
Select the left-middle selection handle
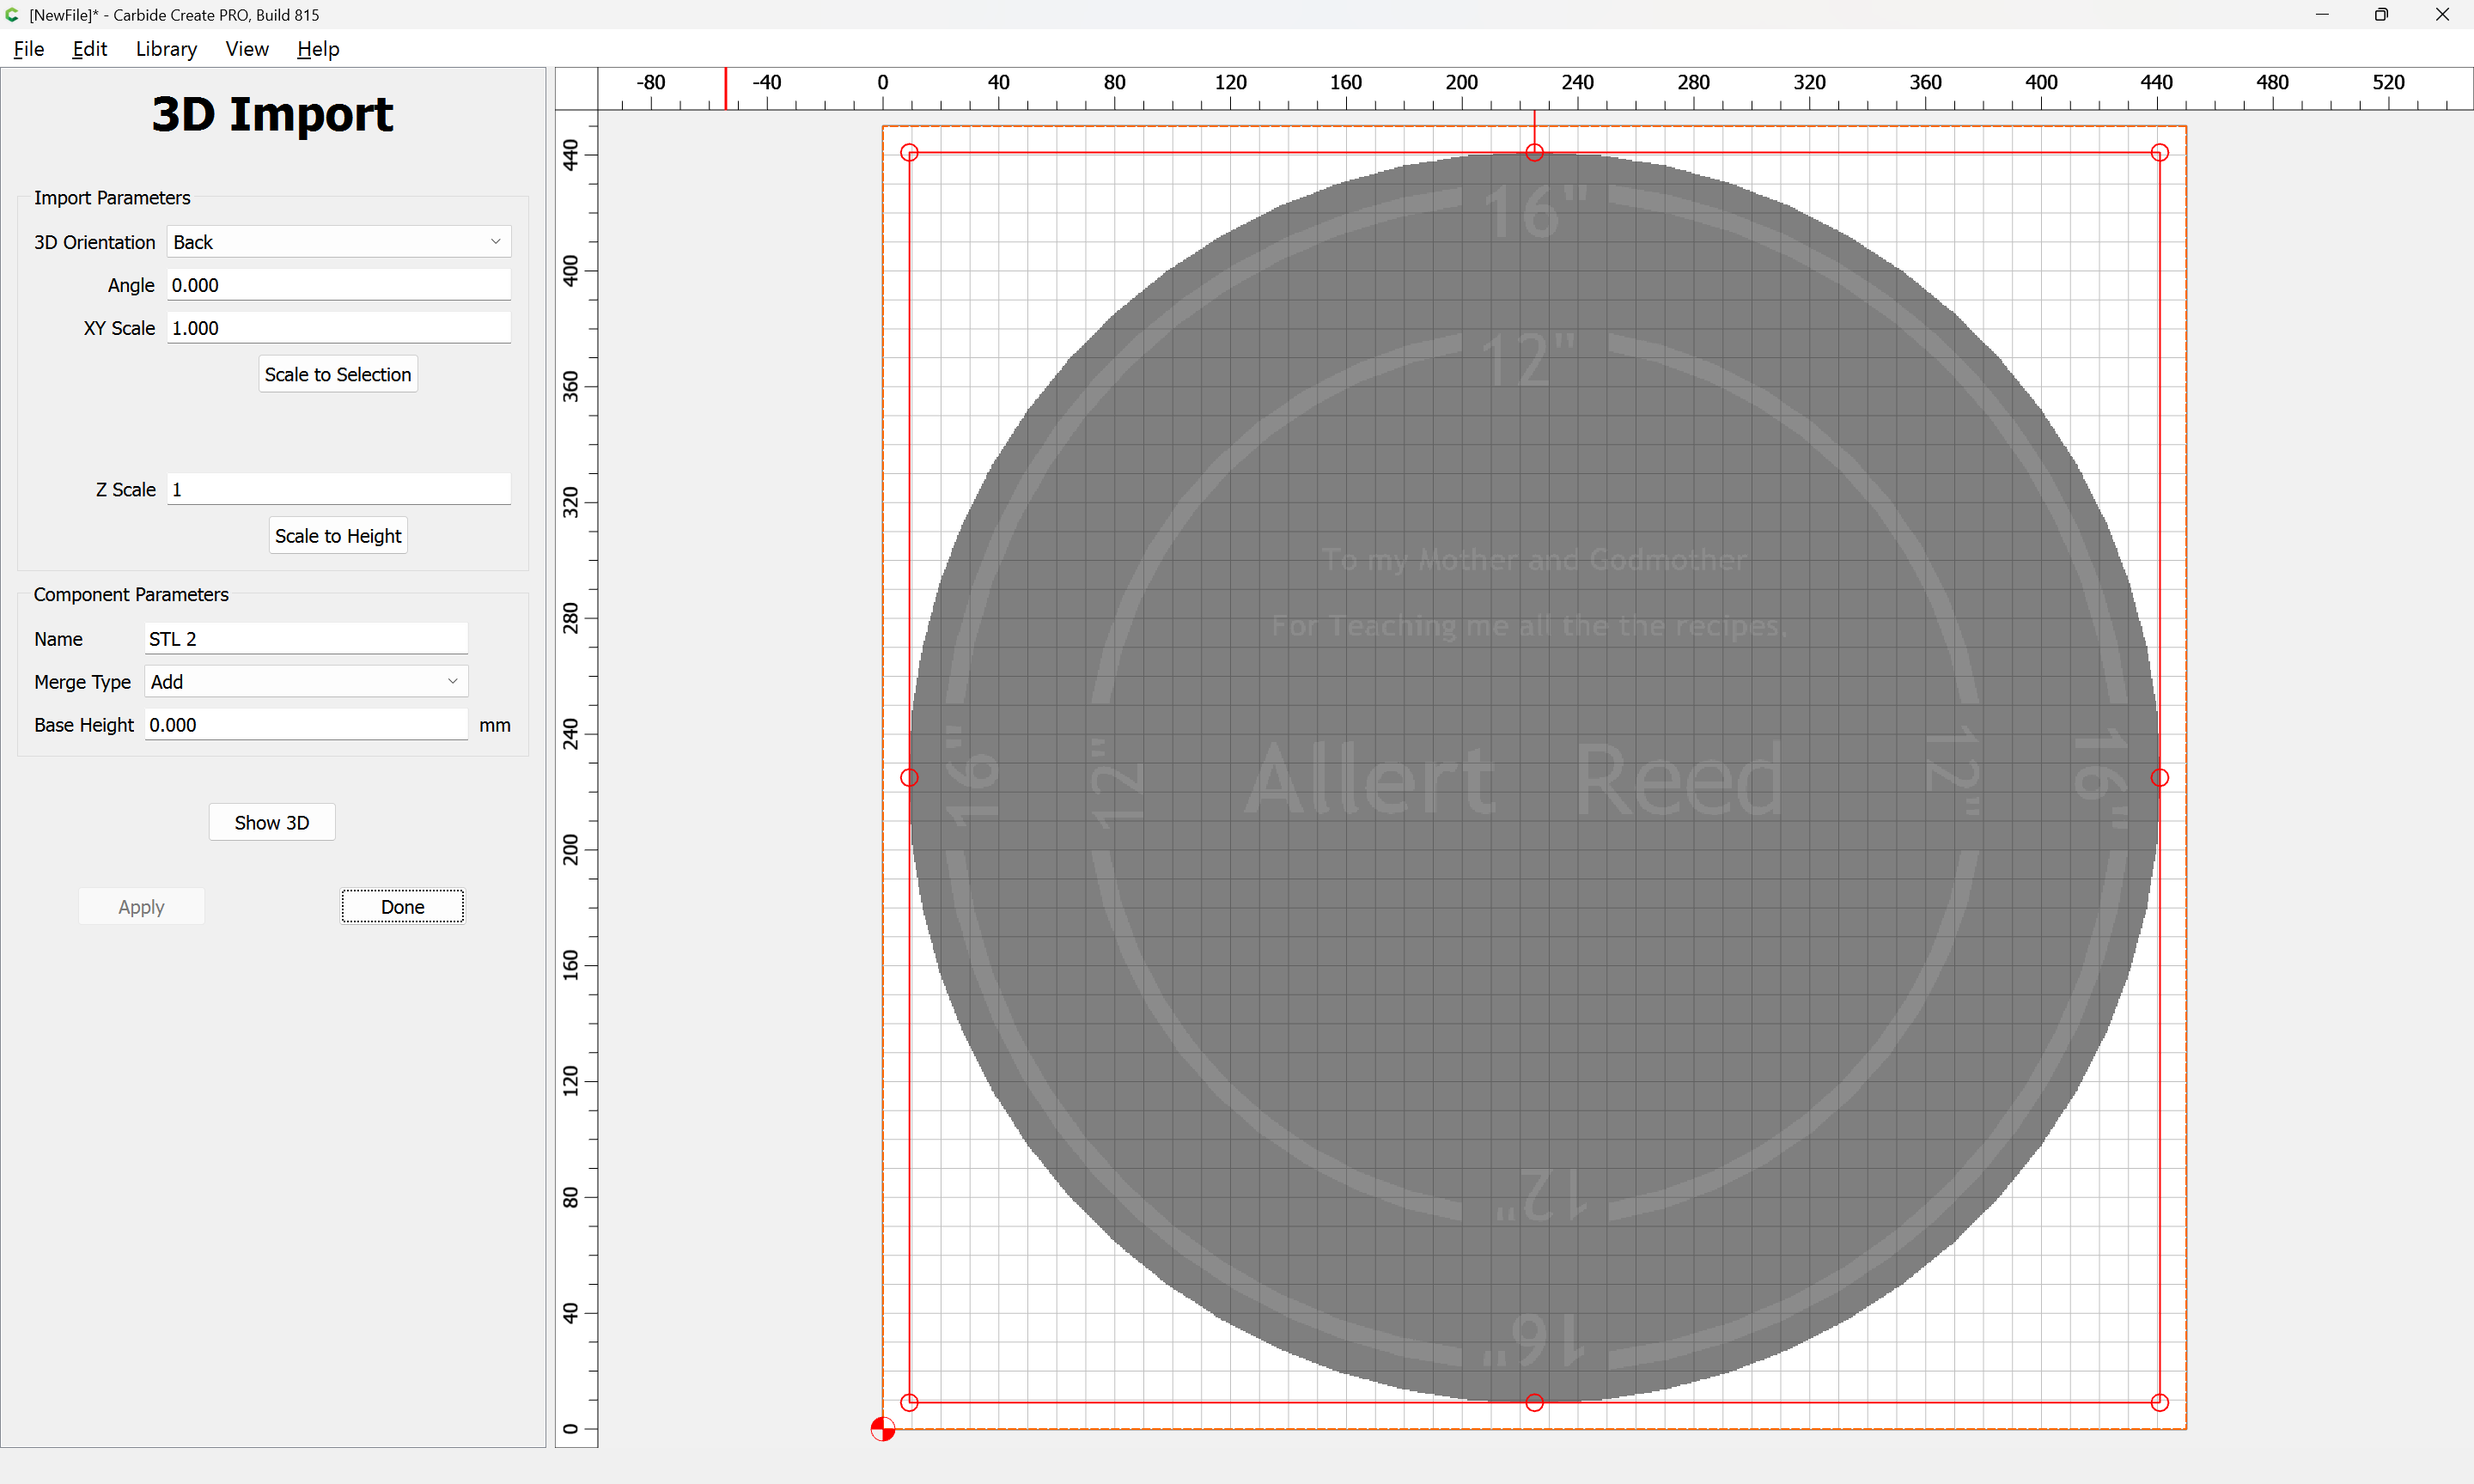(909, 778)
